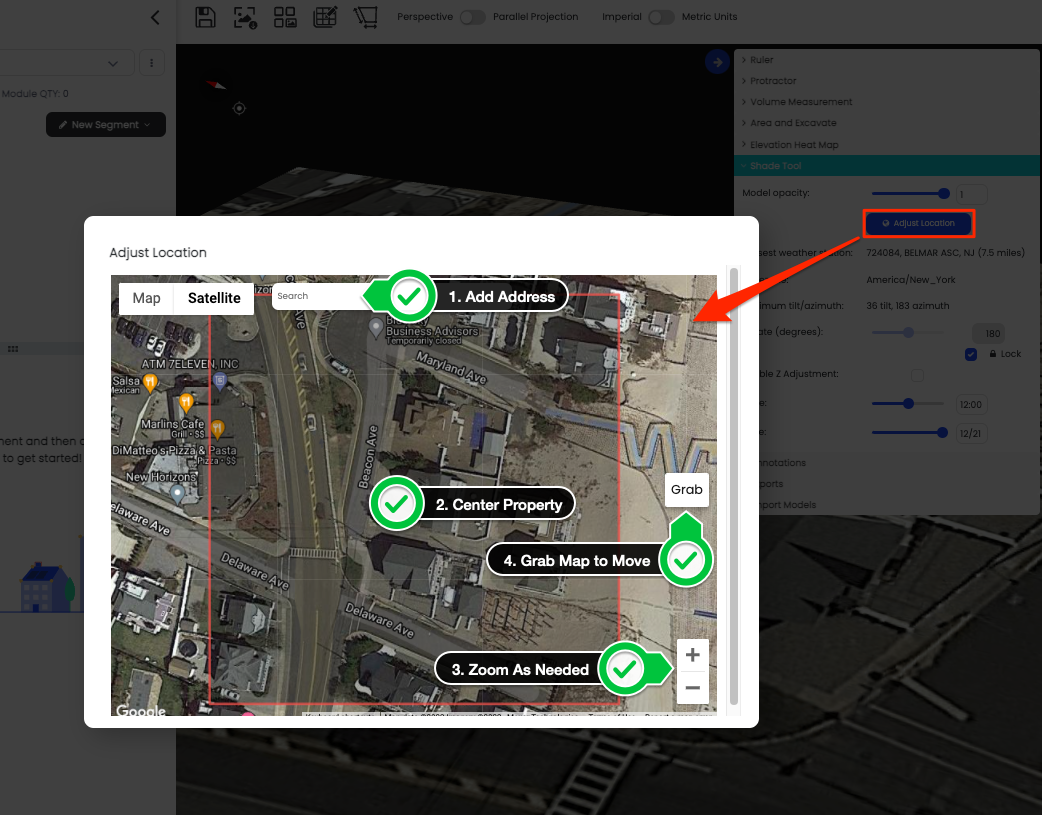This screenshot has height=815, width=1042.
Task: Adjust the time of day slider
Action: pyautogui.click(x=908, y=404)
